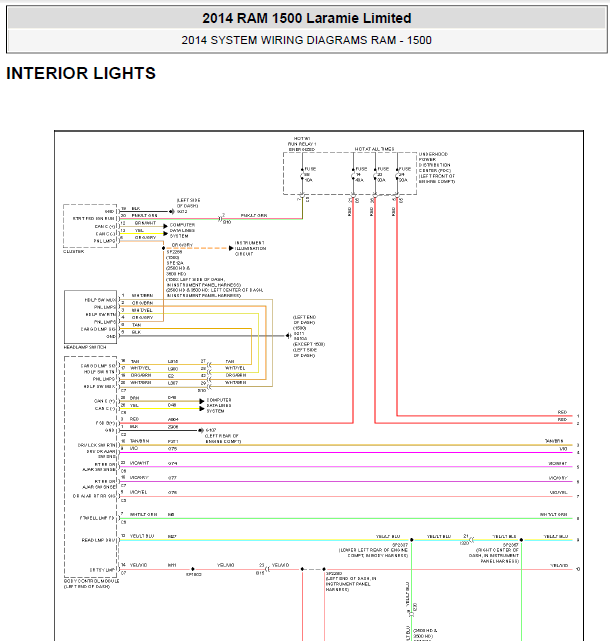The width and height of the screenshot is (610, 641).
Task: Select "WHT/LT GRN" label at the diagram's right edge
Action: point(554,514)
